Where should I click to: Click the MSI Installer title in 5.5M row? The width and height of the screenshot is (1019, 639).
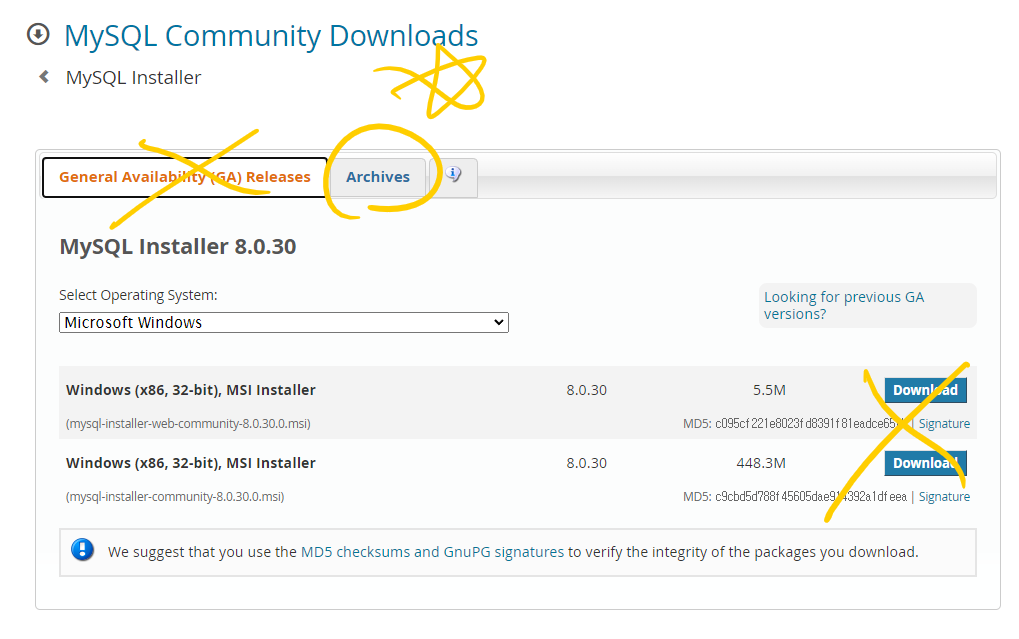(190, 390)
